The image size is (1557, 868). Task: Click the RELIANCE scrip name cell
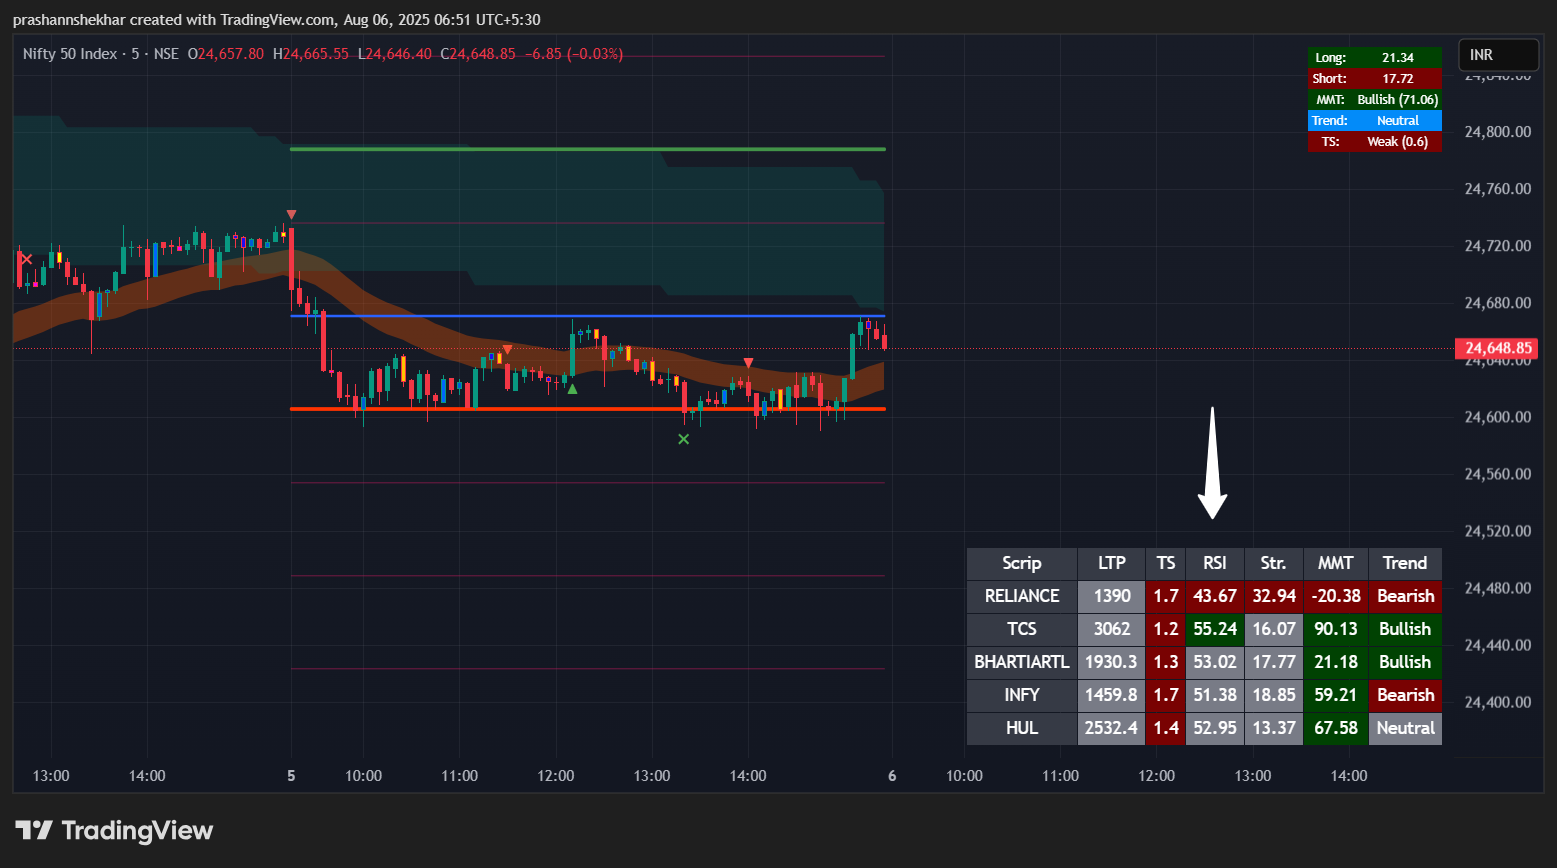(1021, 596)
